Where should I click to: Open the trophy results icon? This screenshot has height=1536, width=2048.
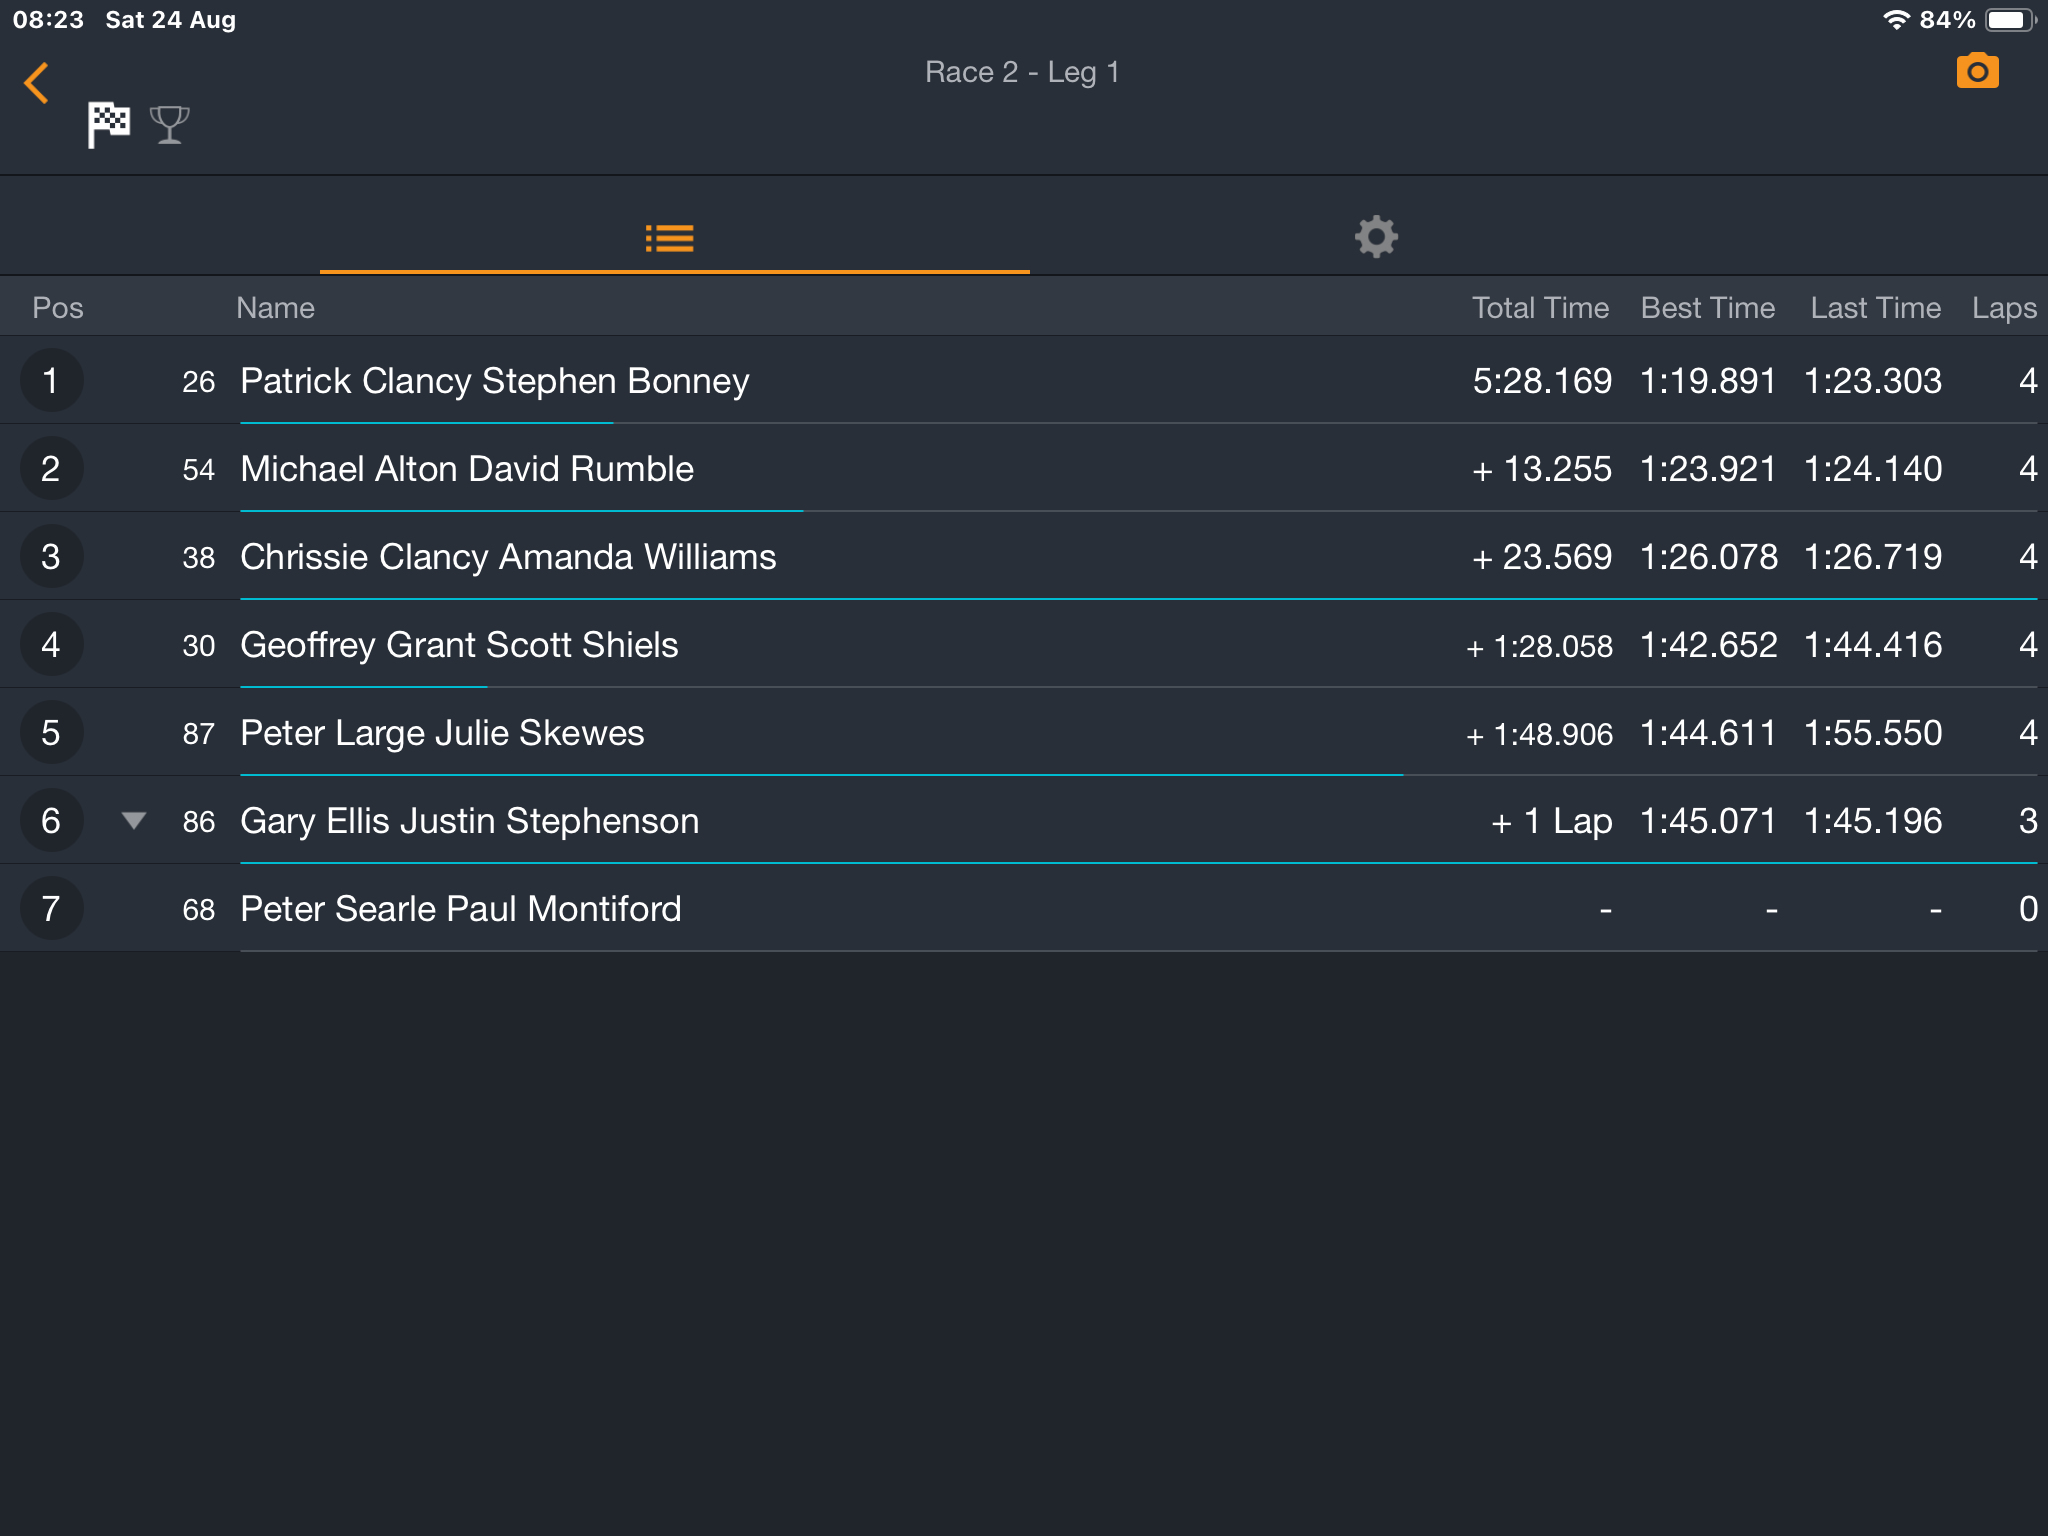click(169, 125)
